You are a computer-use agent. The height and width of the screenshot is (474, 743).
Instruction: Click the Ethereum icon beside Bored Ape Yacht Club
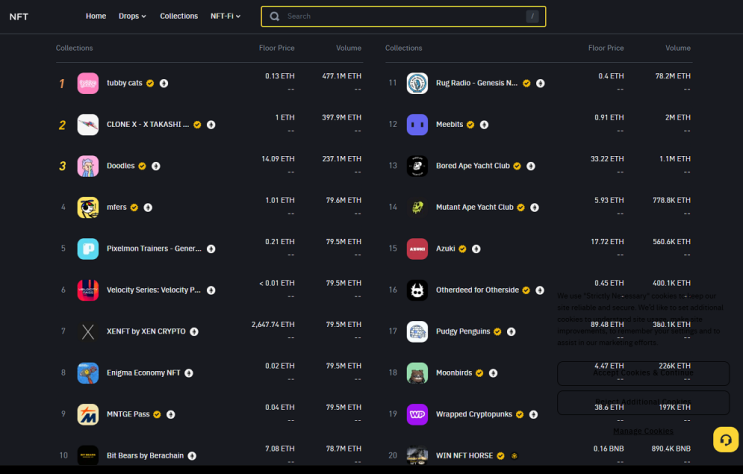(x=531, y=166)
